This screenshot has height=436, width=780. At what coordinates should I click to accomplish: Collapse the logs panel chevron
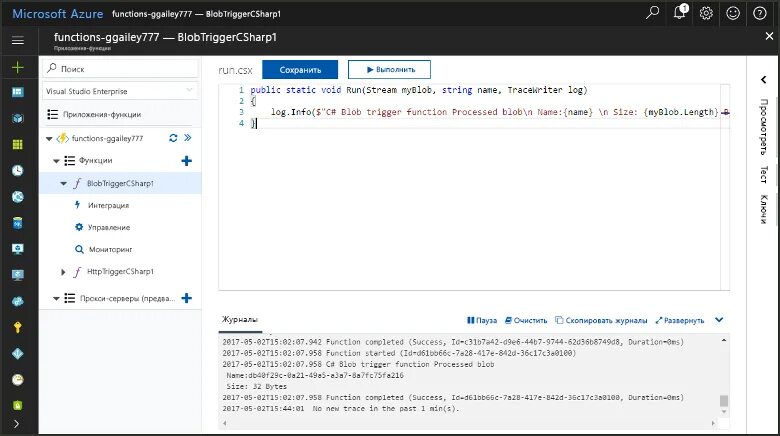719,320
